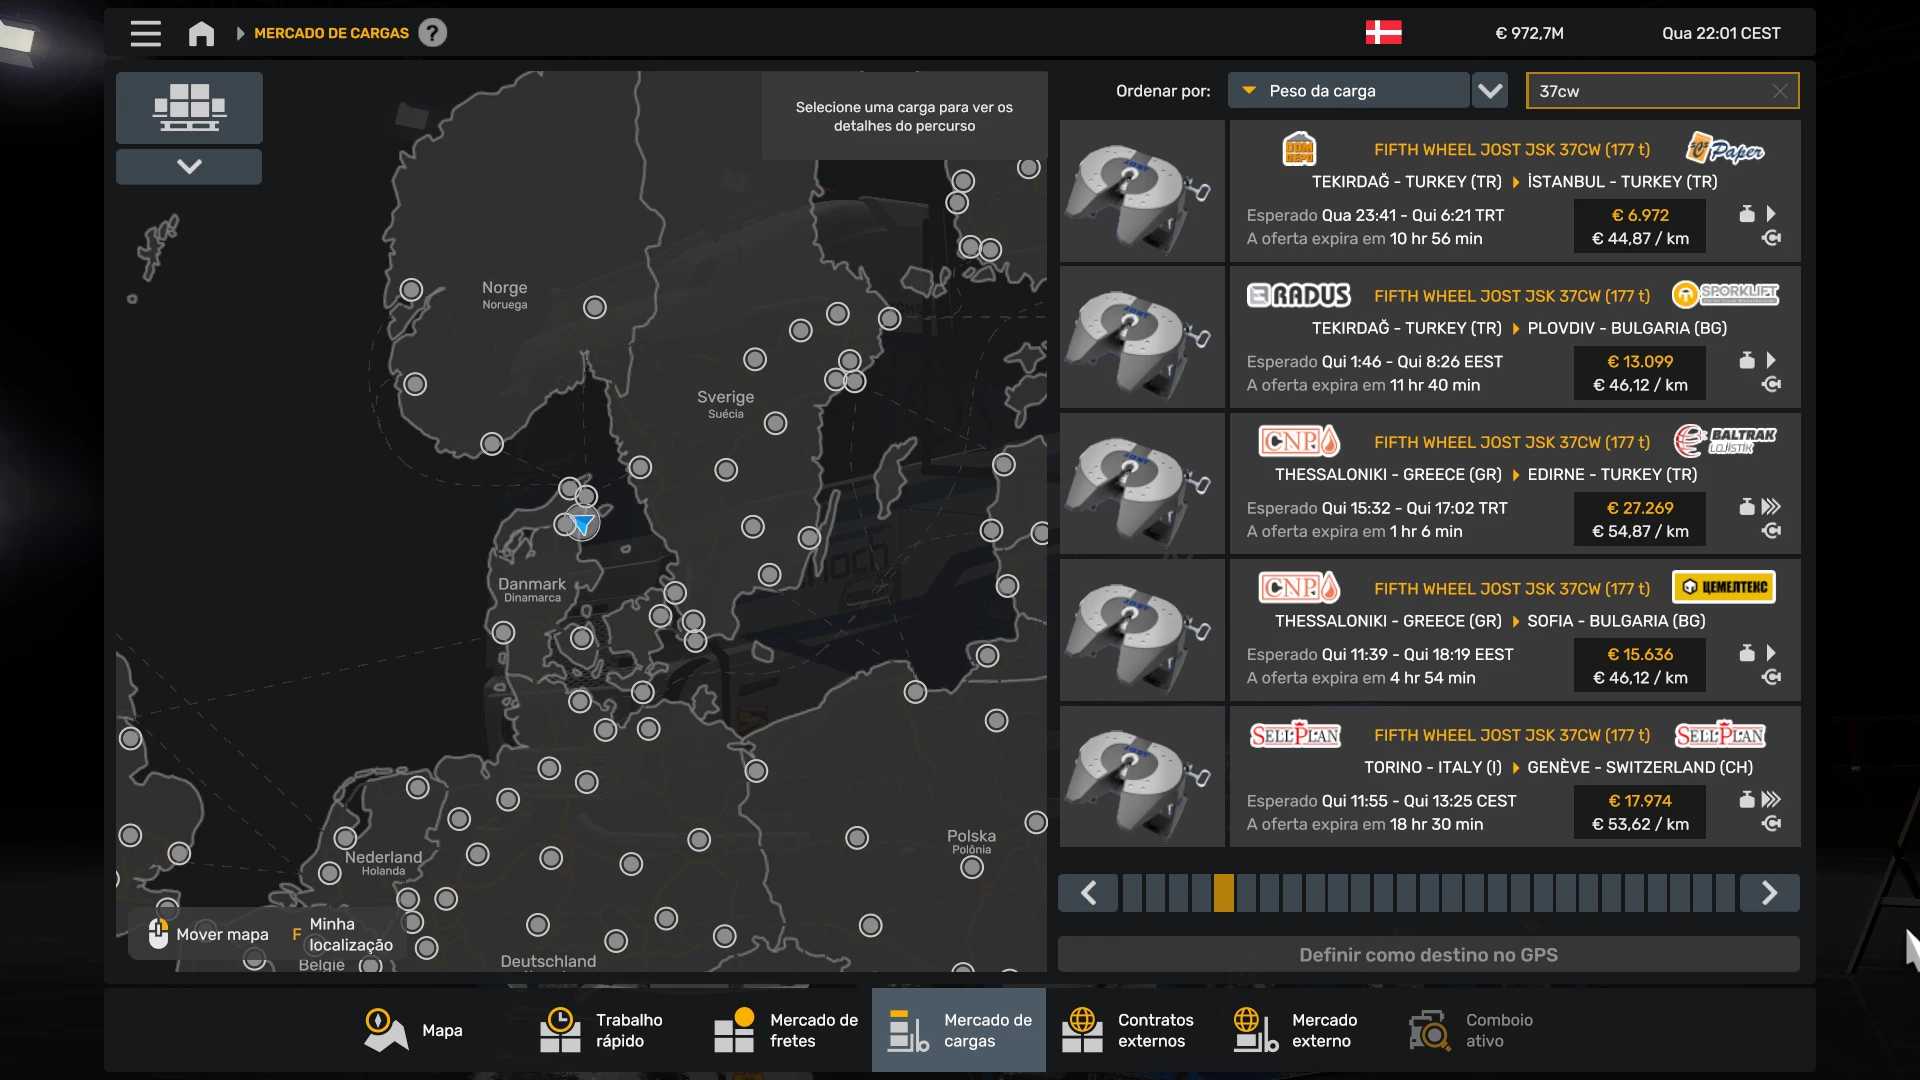Click the cargo pallet filter icon

point(189,107)
